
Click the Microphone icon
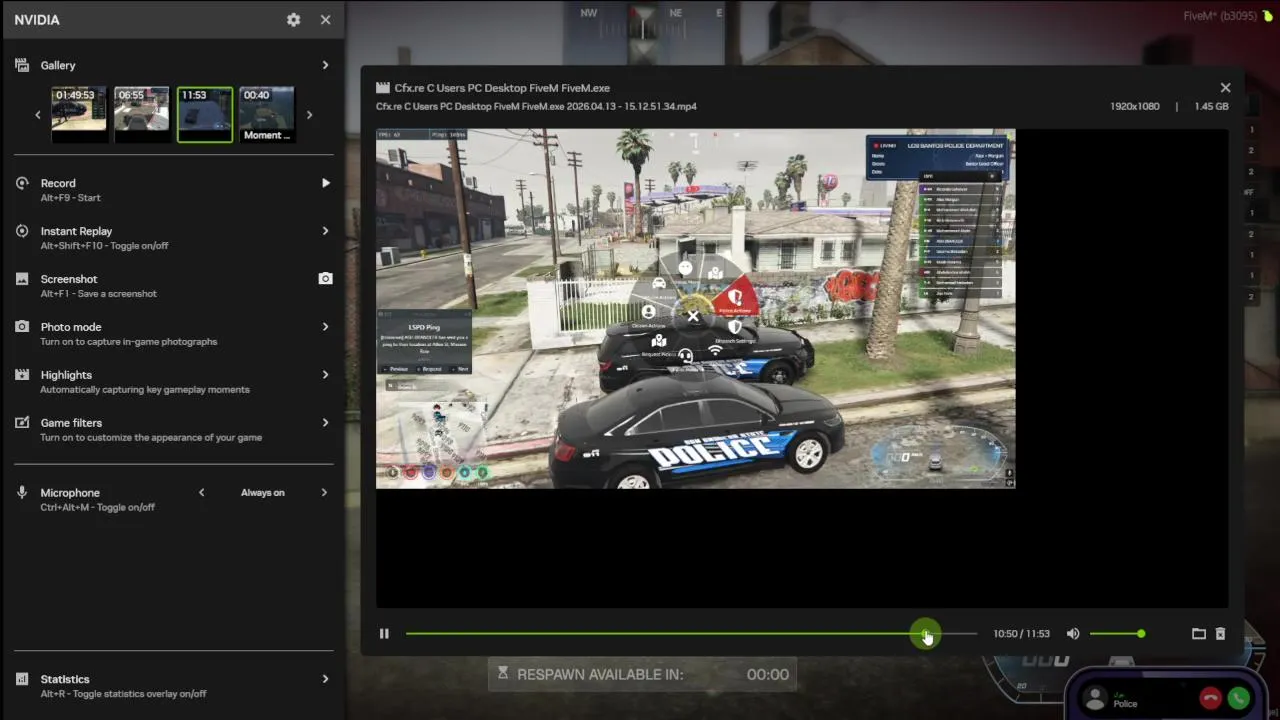click(x=22, y=493)
